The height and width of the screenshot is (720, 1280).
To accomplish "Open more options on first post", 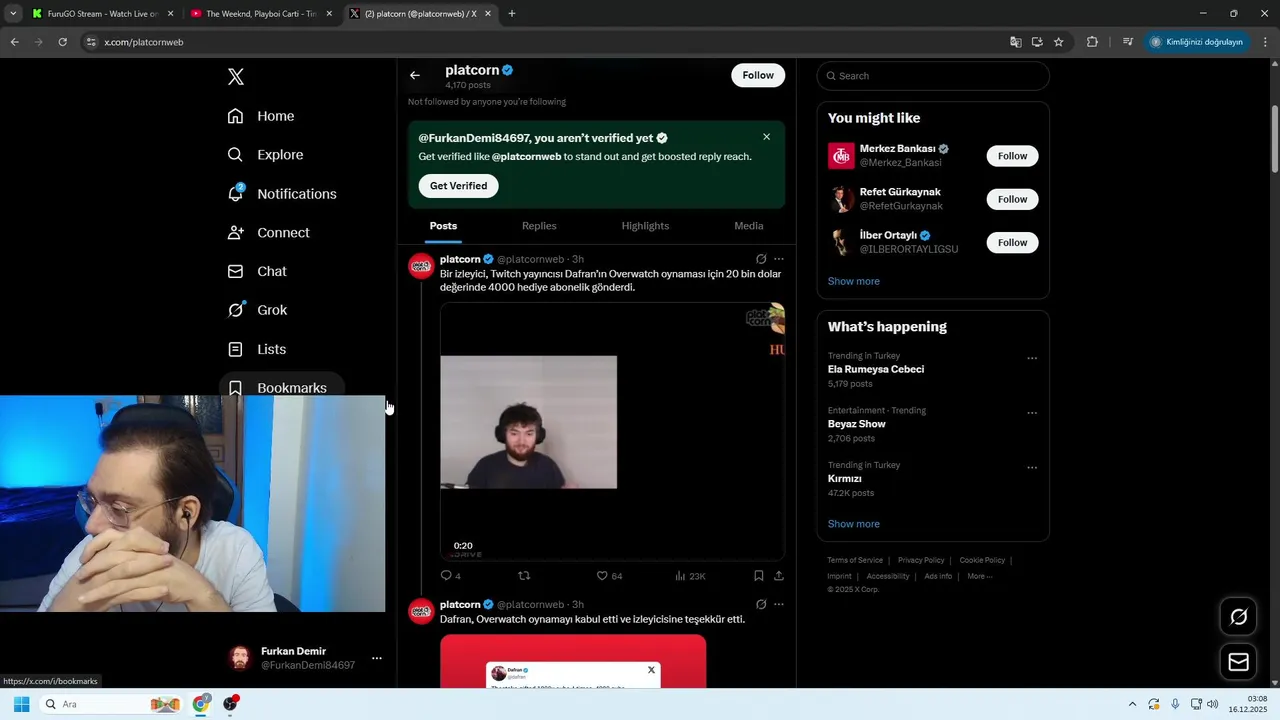I will click(779, 259).
